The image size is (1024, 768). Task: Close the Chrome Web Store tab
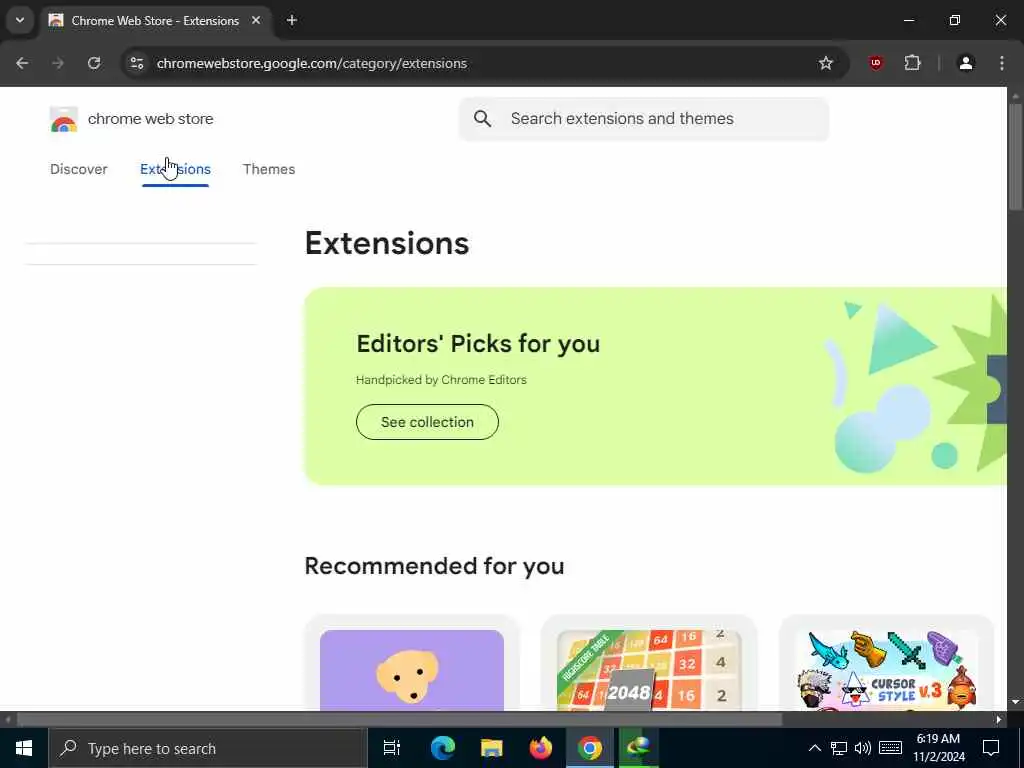tap(256, 20)
